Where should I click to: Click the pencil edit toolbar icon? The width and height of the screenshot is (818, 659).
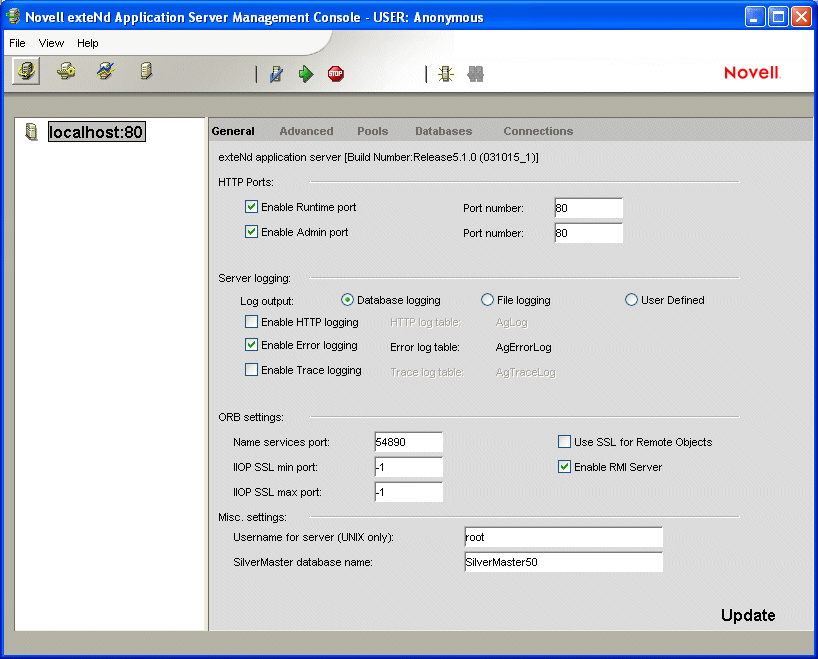pos(276,74)
